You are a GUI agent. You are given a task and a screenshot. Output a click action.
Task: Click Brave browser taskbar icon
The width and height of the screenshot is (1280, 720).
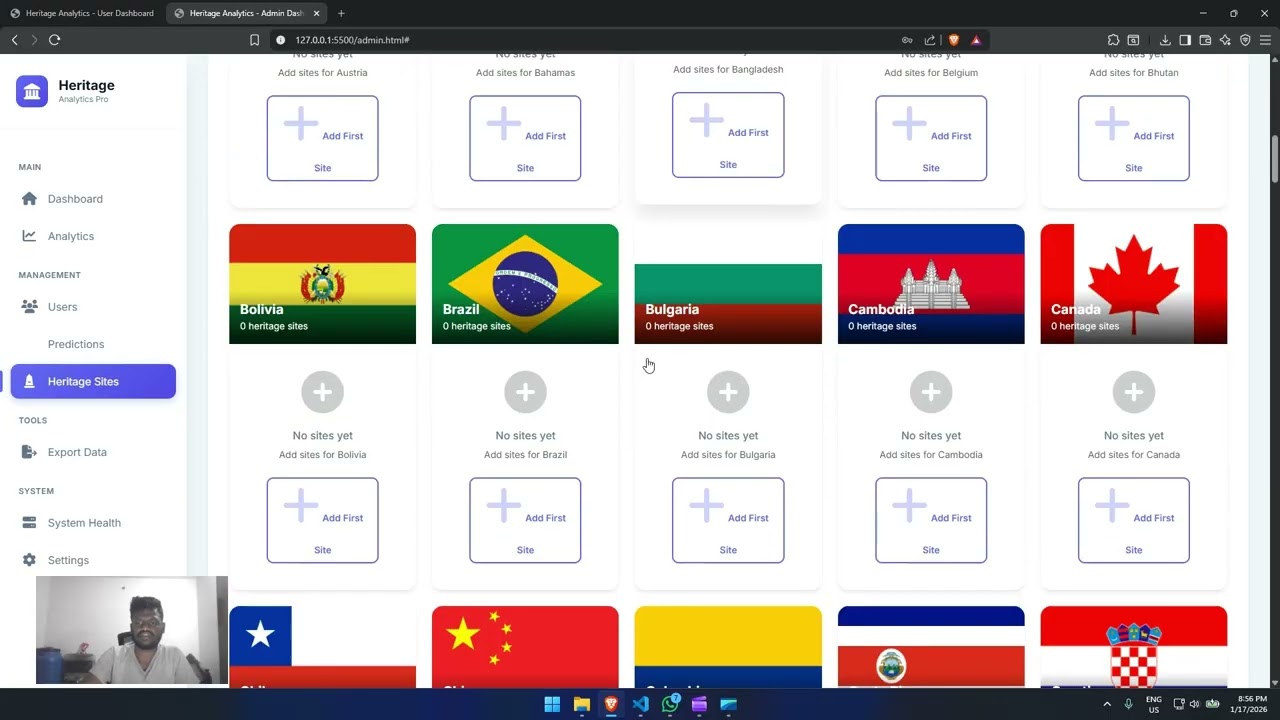611,704
